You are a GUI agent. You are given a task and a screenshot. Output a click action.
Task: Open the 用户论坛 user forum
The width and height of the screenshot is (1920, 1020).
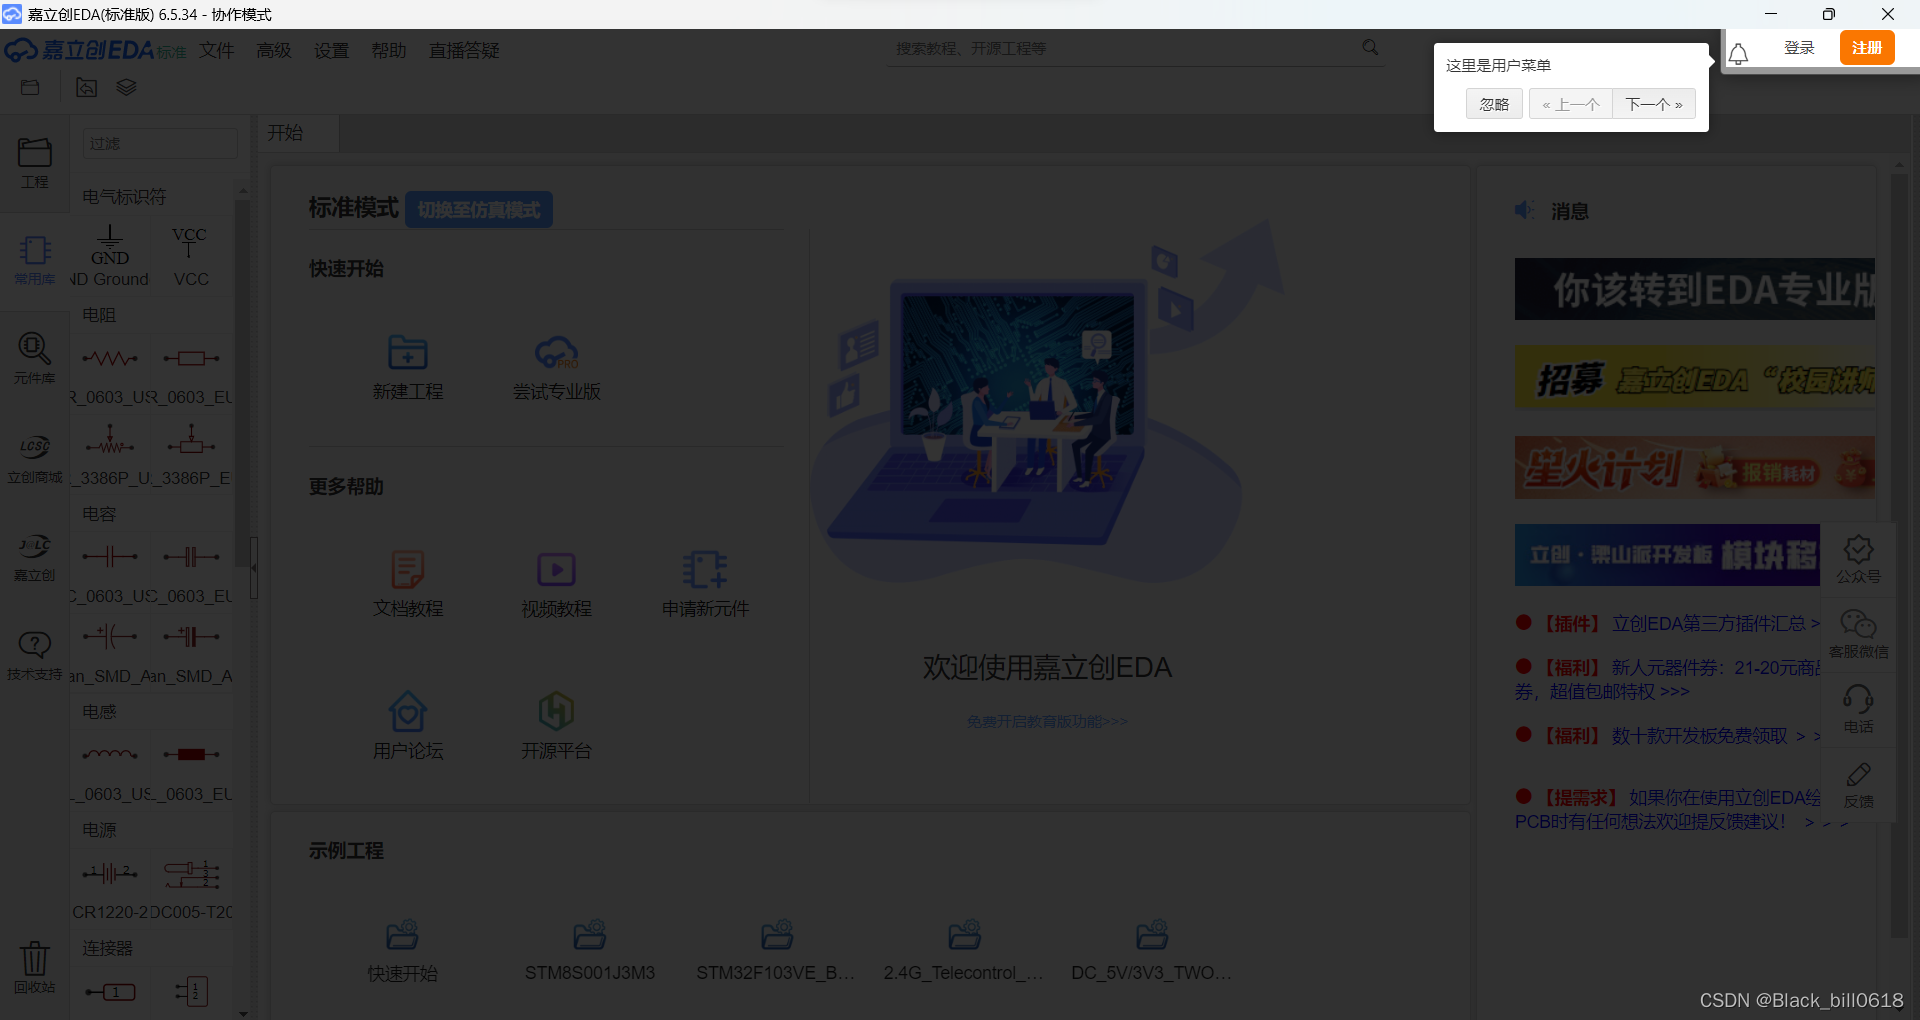pos(408,726)
